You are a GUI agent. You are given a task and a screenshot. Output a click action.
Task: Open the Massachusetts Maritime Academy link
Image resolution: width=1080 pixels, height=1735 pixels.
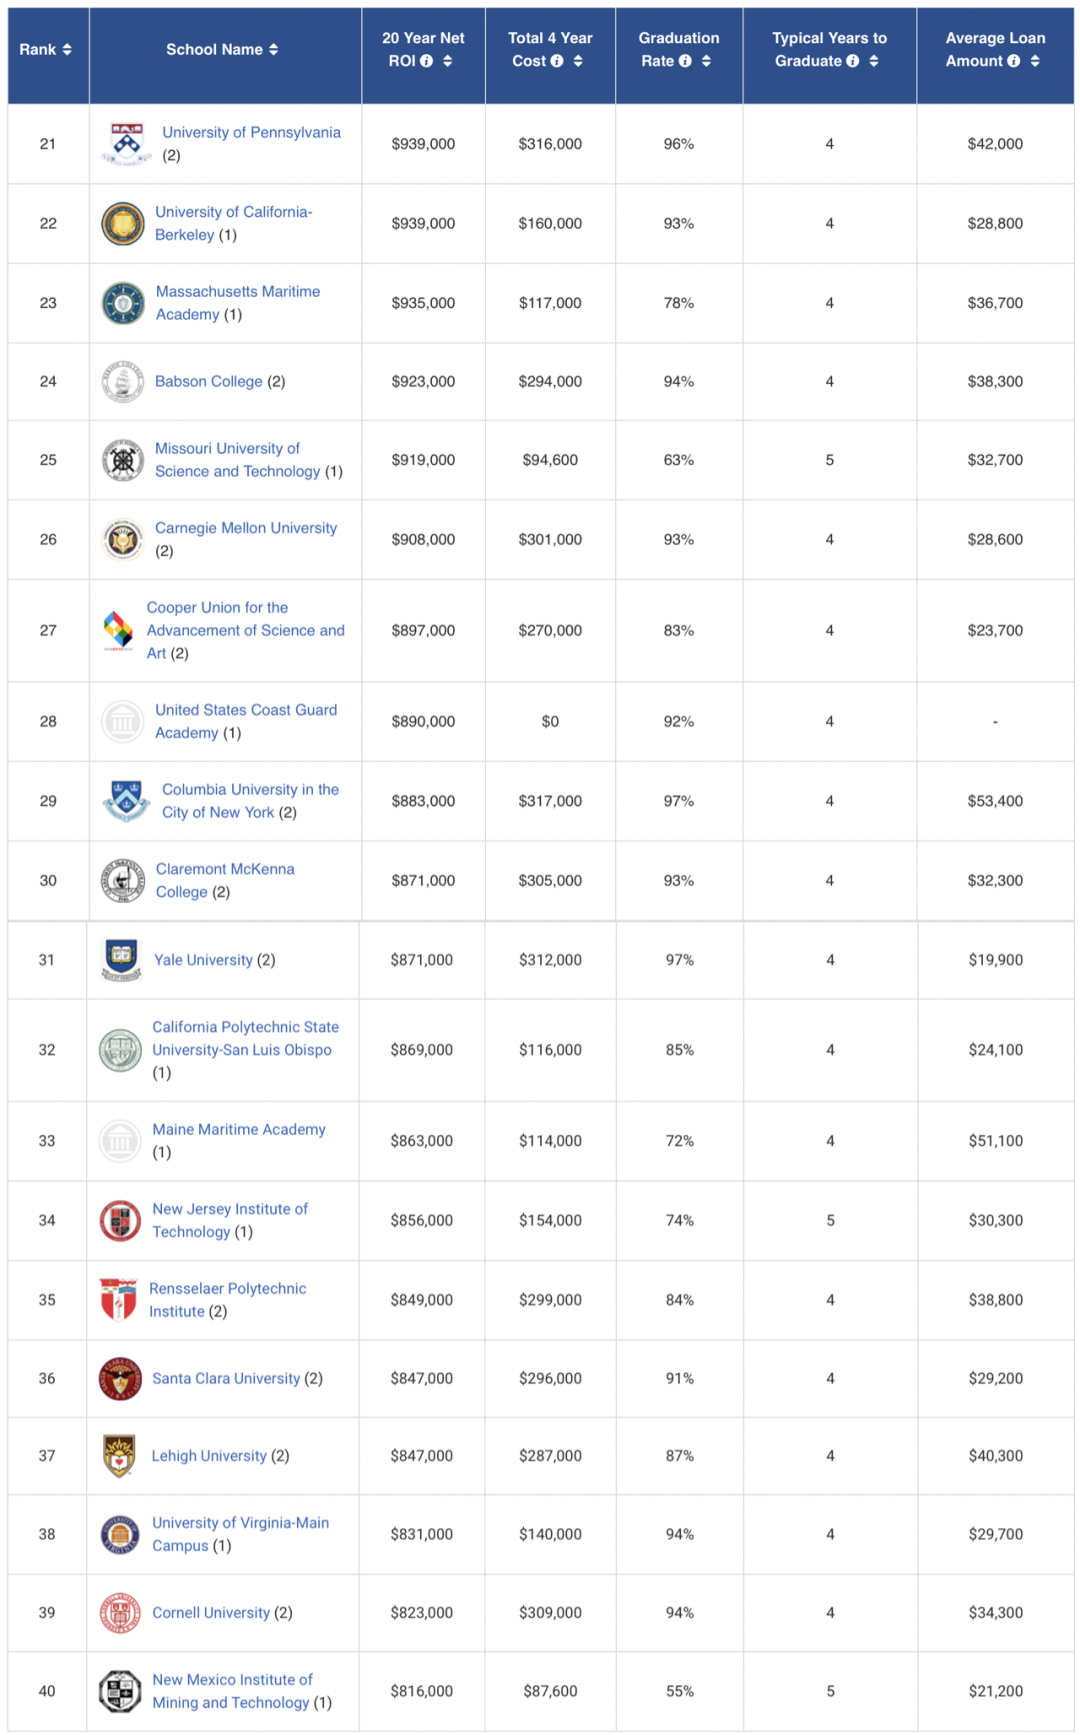point(238,303)
